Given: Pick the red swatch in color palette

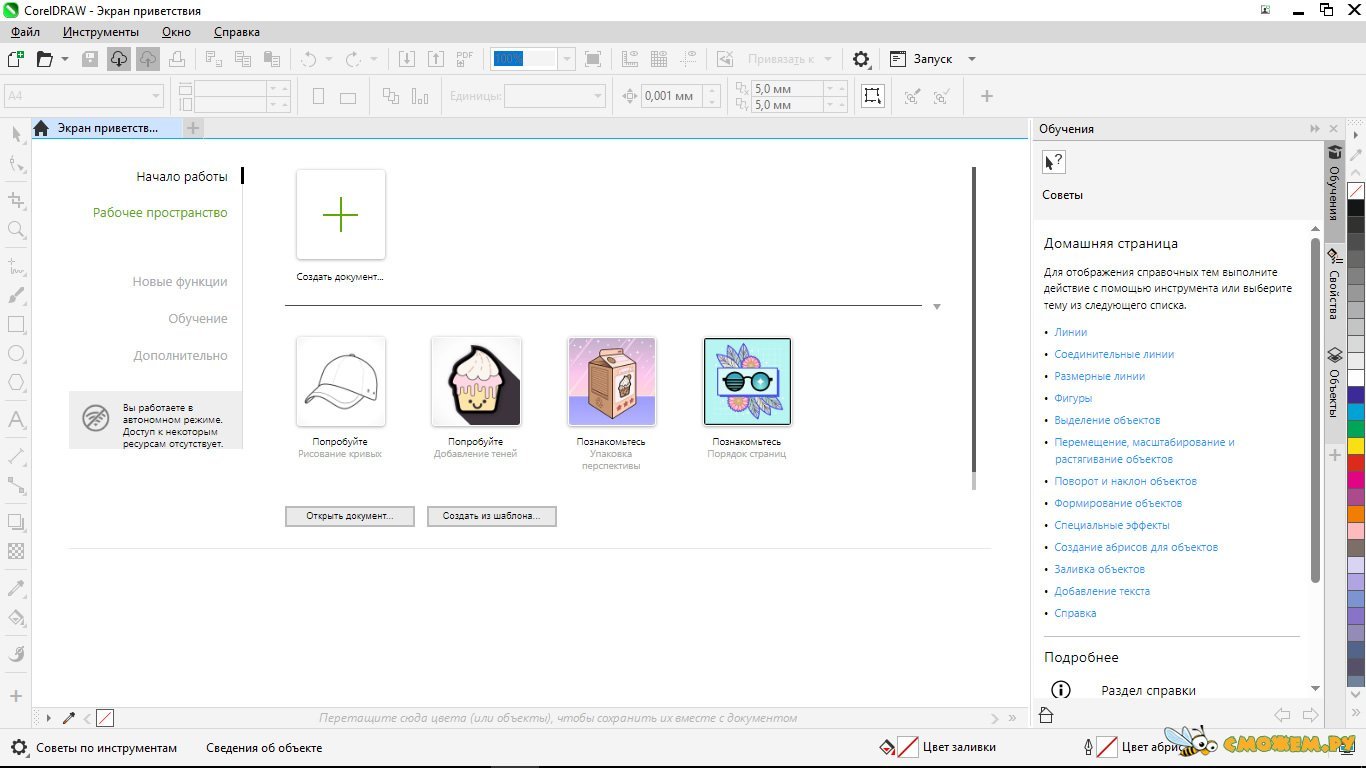Looking at the screenshot, I should pyautogui.click(x=1355, y=463).
